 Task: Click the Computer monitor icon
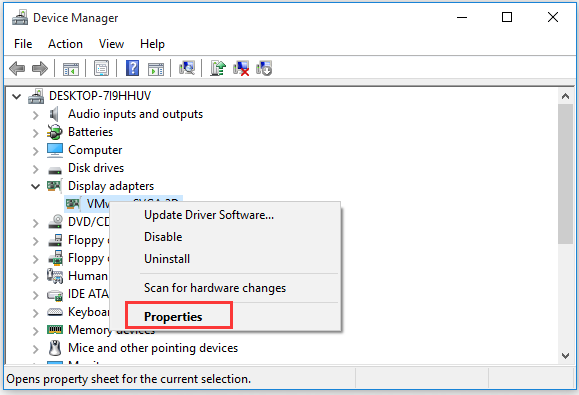pyautogui.click(x=55, y=150)
